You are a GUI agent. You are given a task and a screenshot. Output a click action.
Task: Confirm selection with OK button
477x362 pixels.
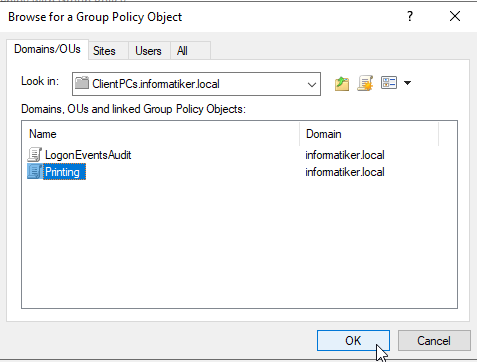(x=353, y=341)
